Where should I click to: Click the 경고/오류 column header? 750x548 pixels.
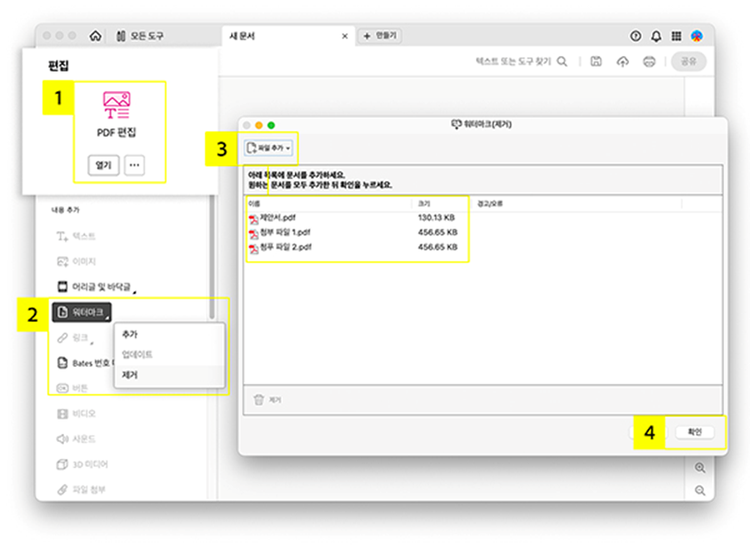pos(490,204)
